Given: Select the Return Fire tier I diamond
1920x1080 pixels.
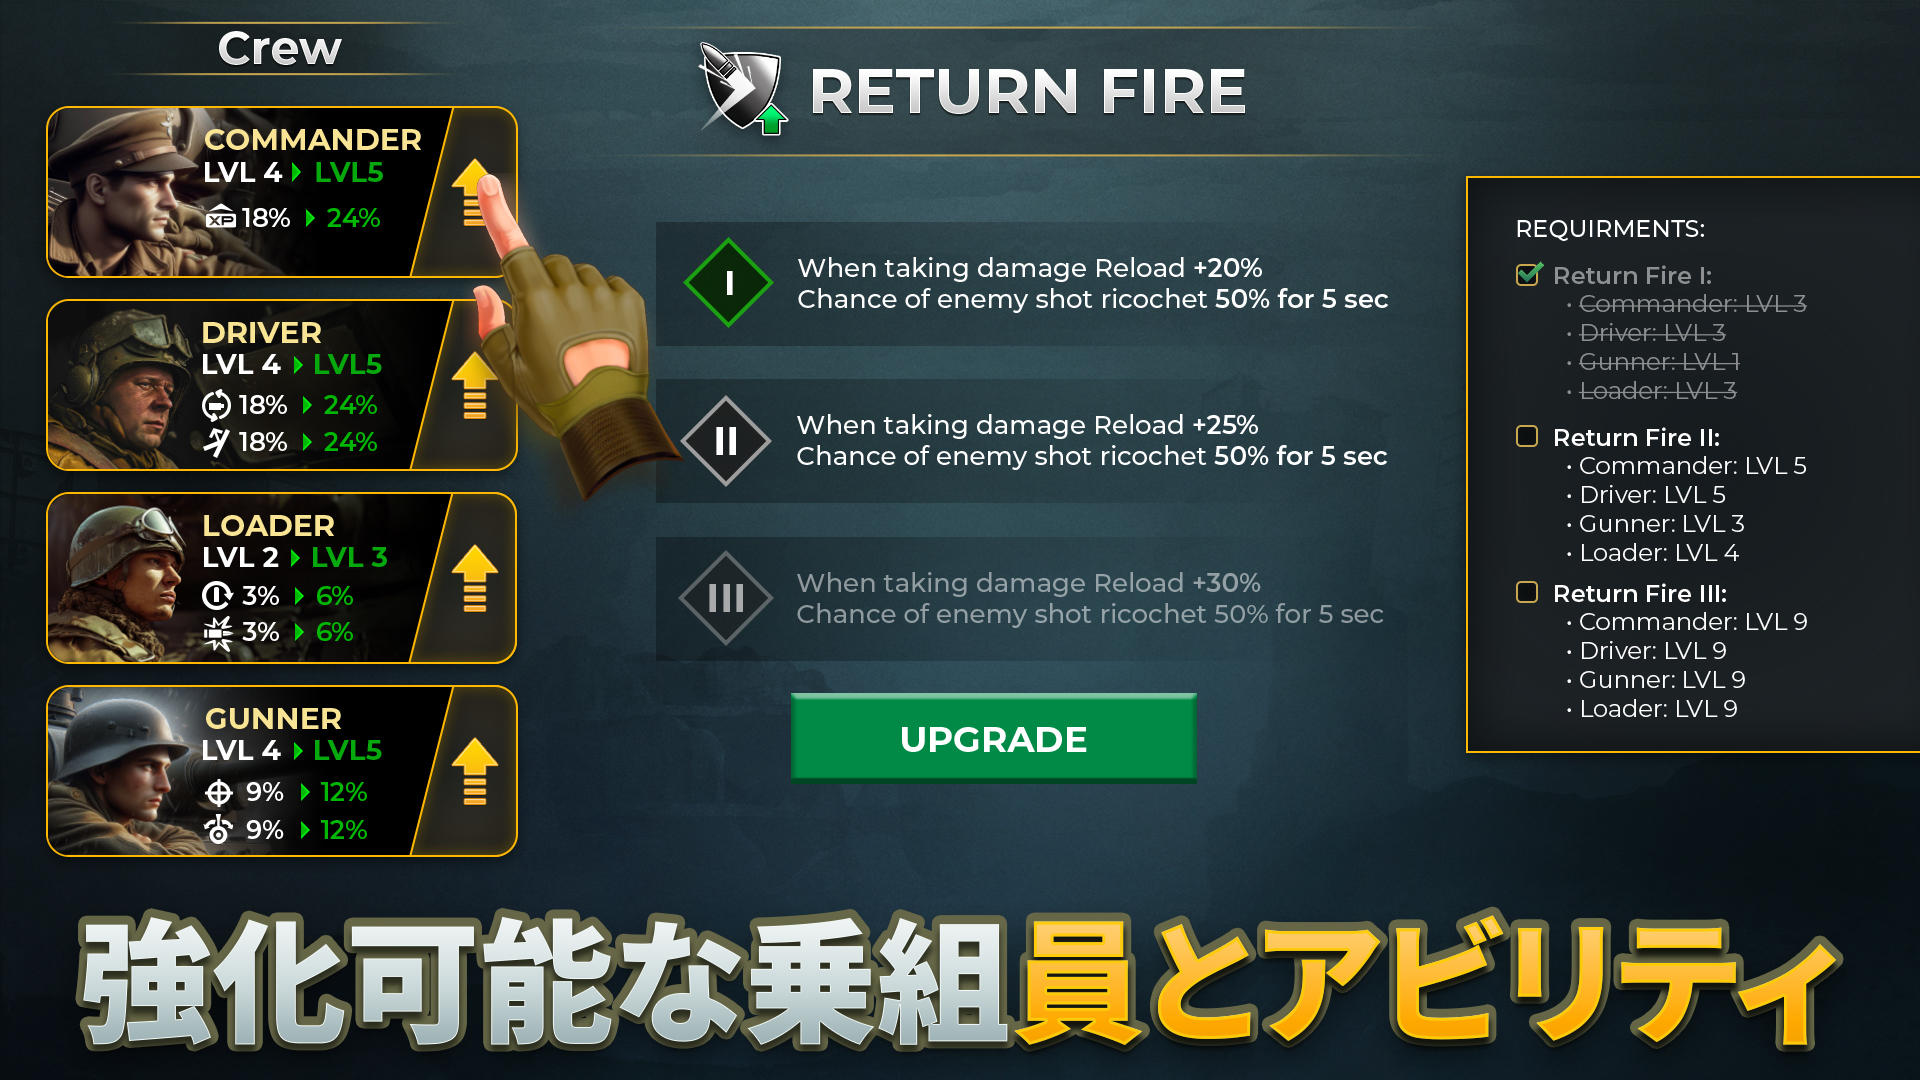Looking at the screenshot, I should click(x=728, y=283).
